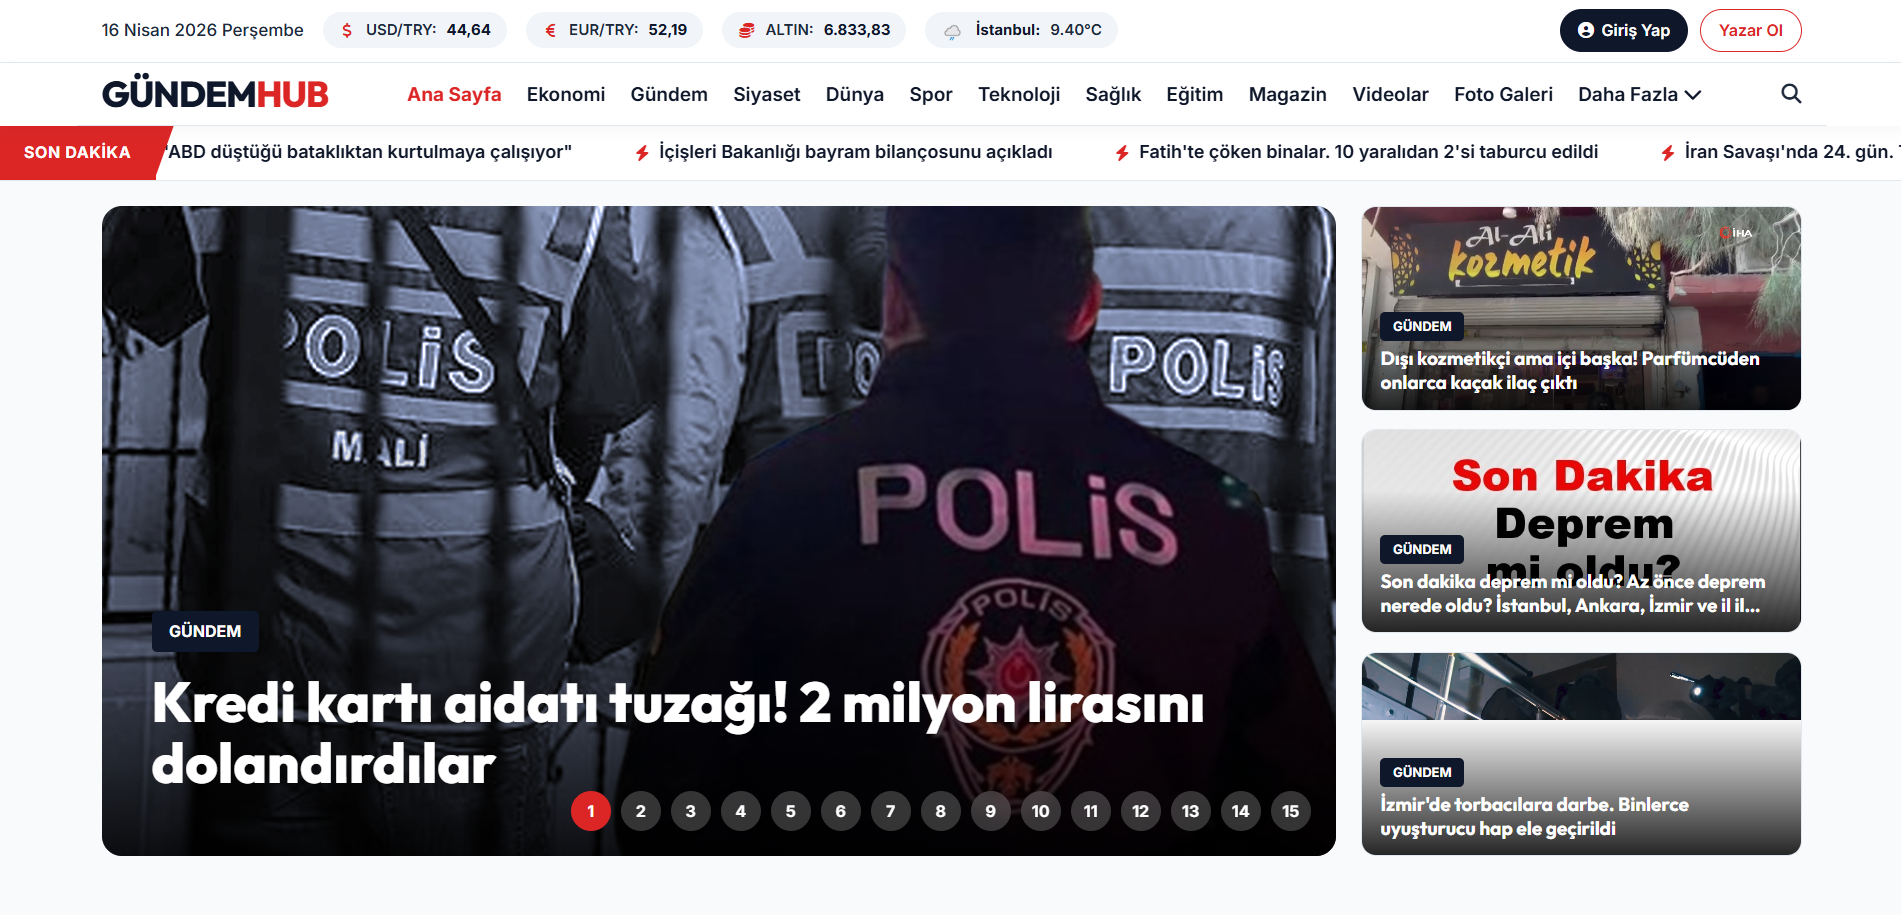The image size is (1901, 915).
Task: Go to the Teknoloji category
Action: pyautogui.click(x=1018, y=94)
